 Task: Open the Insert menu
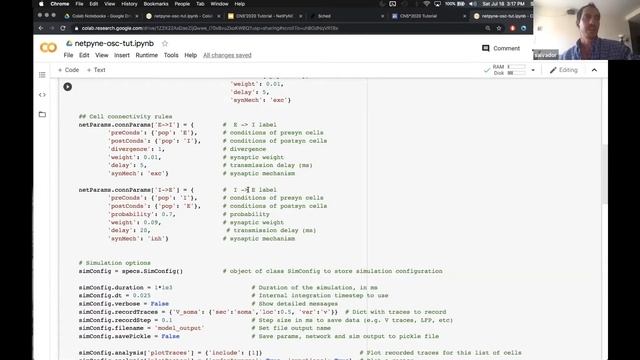(122, 55)
